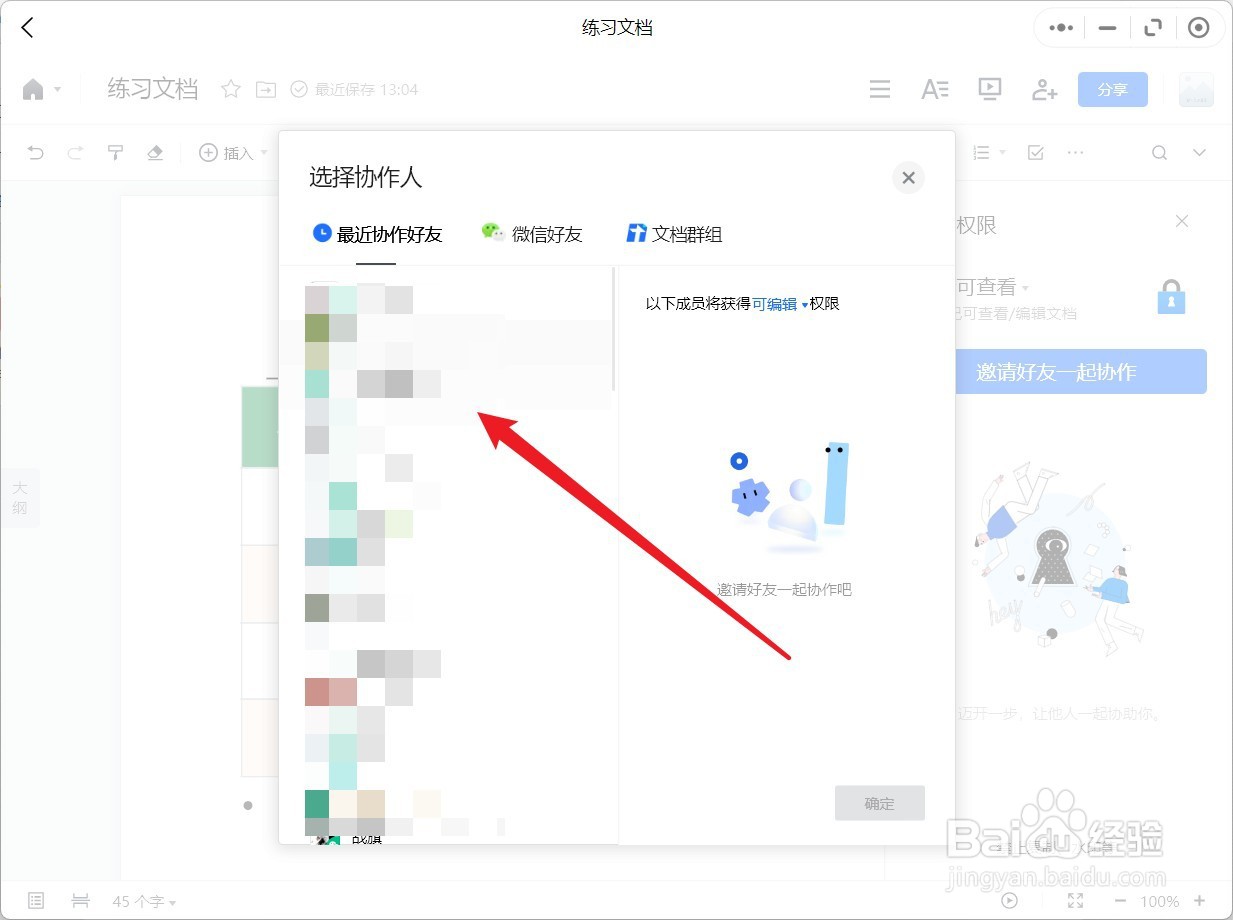Screen dimensions: 1233x920
Task: Expand the dropdown arrow next to home icon
Action: (x=57, y=90)
